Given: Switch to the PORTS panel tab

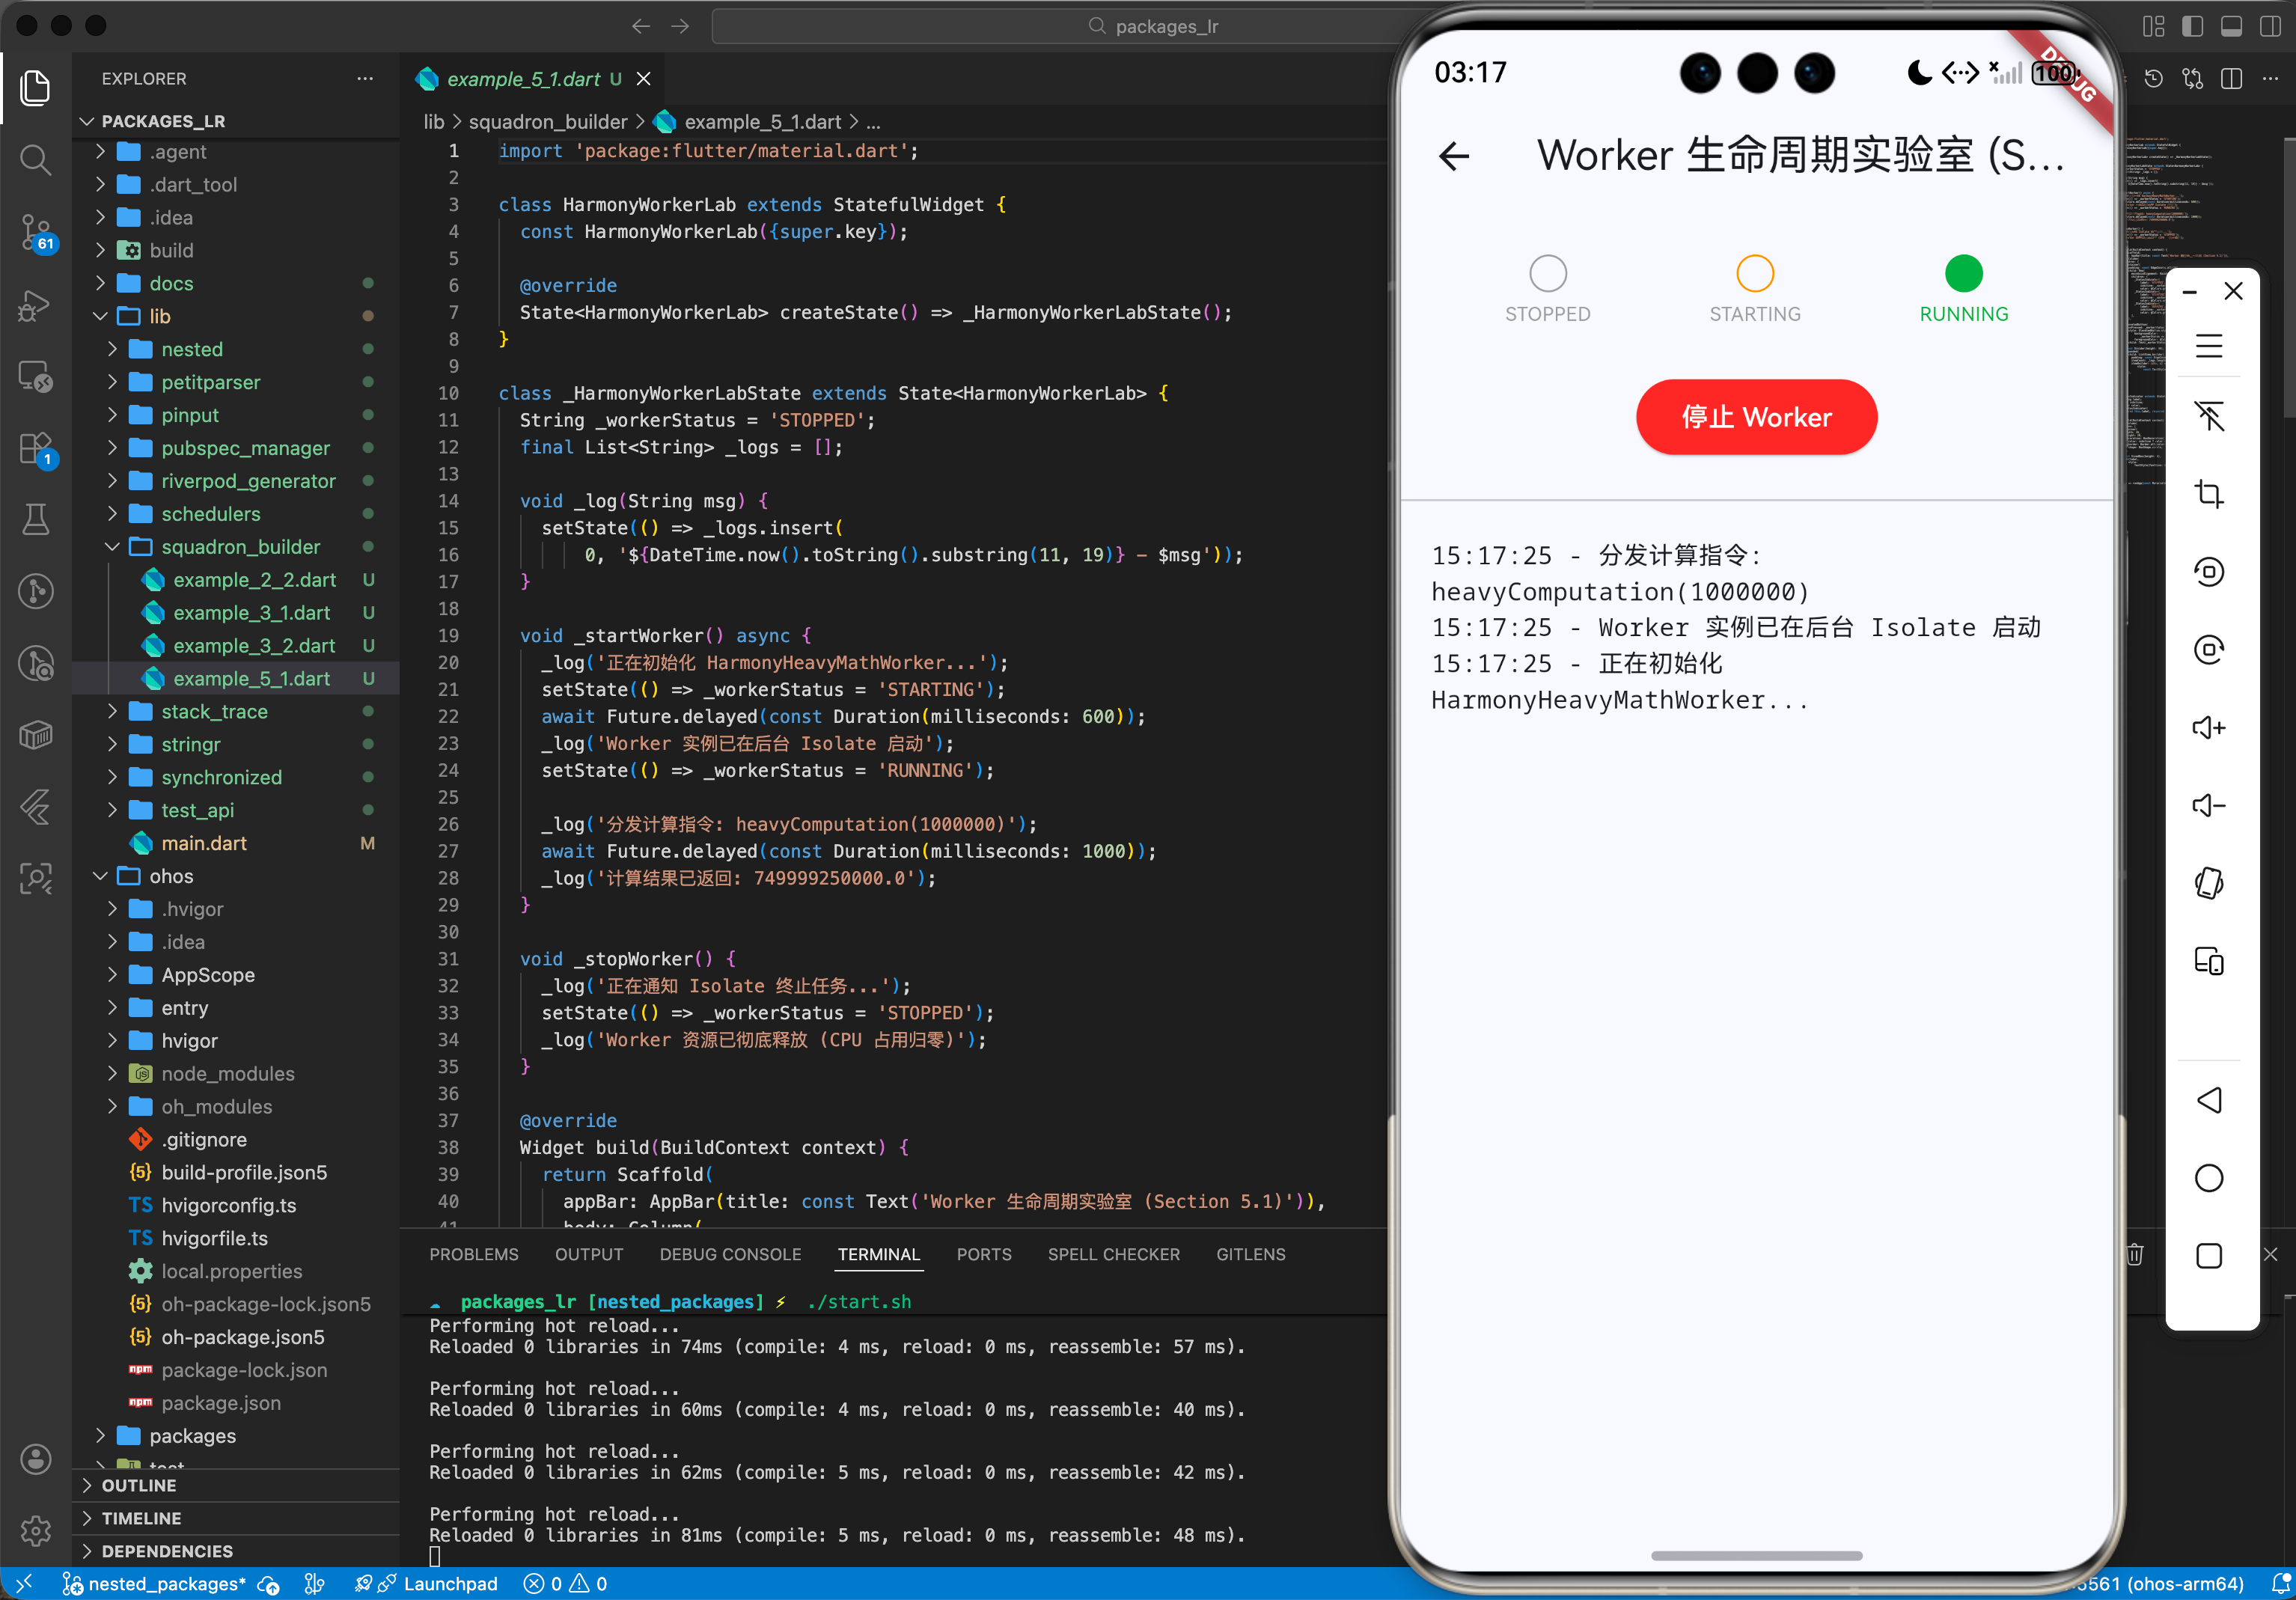Looking at the screenshot, I should coord(984,1254).
